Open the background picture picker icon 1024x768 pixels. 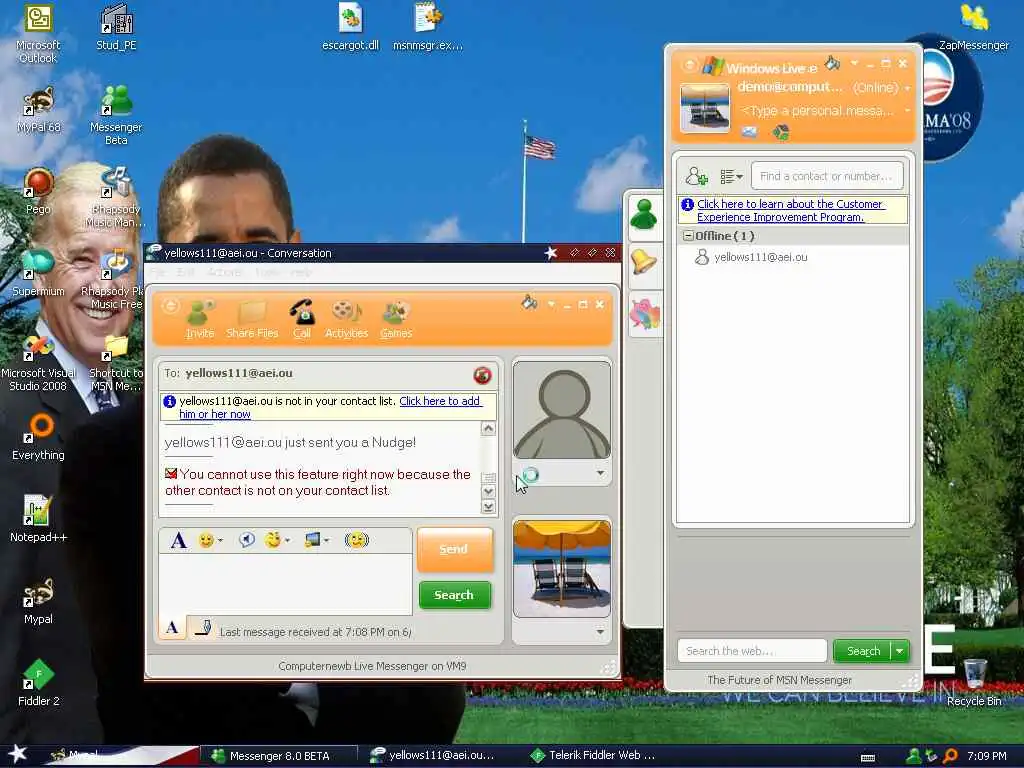coord(316,540)
